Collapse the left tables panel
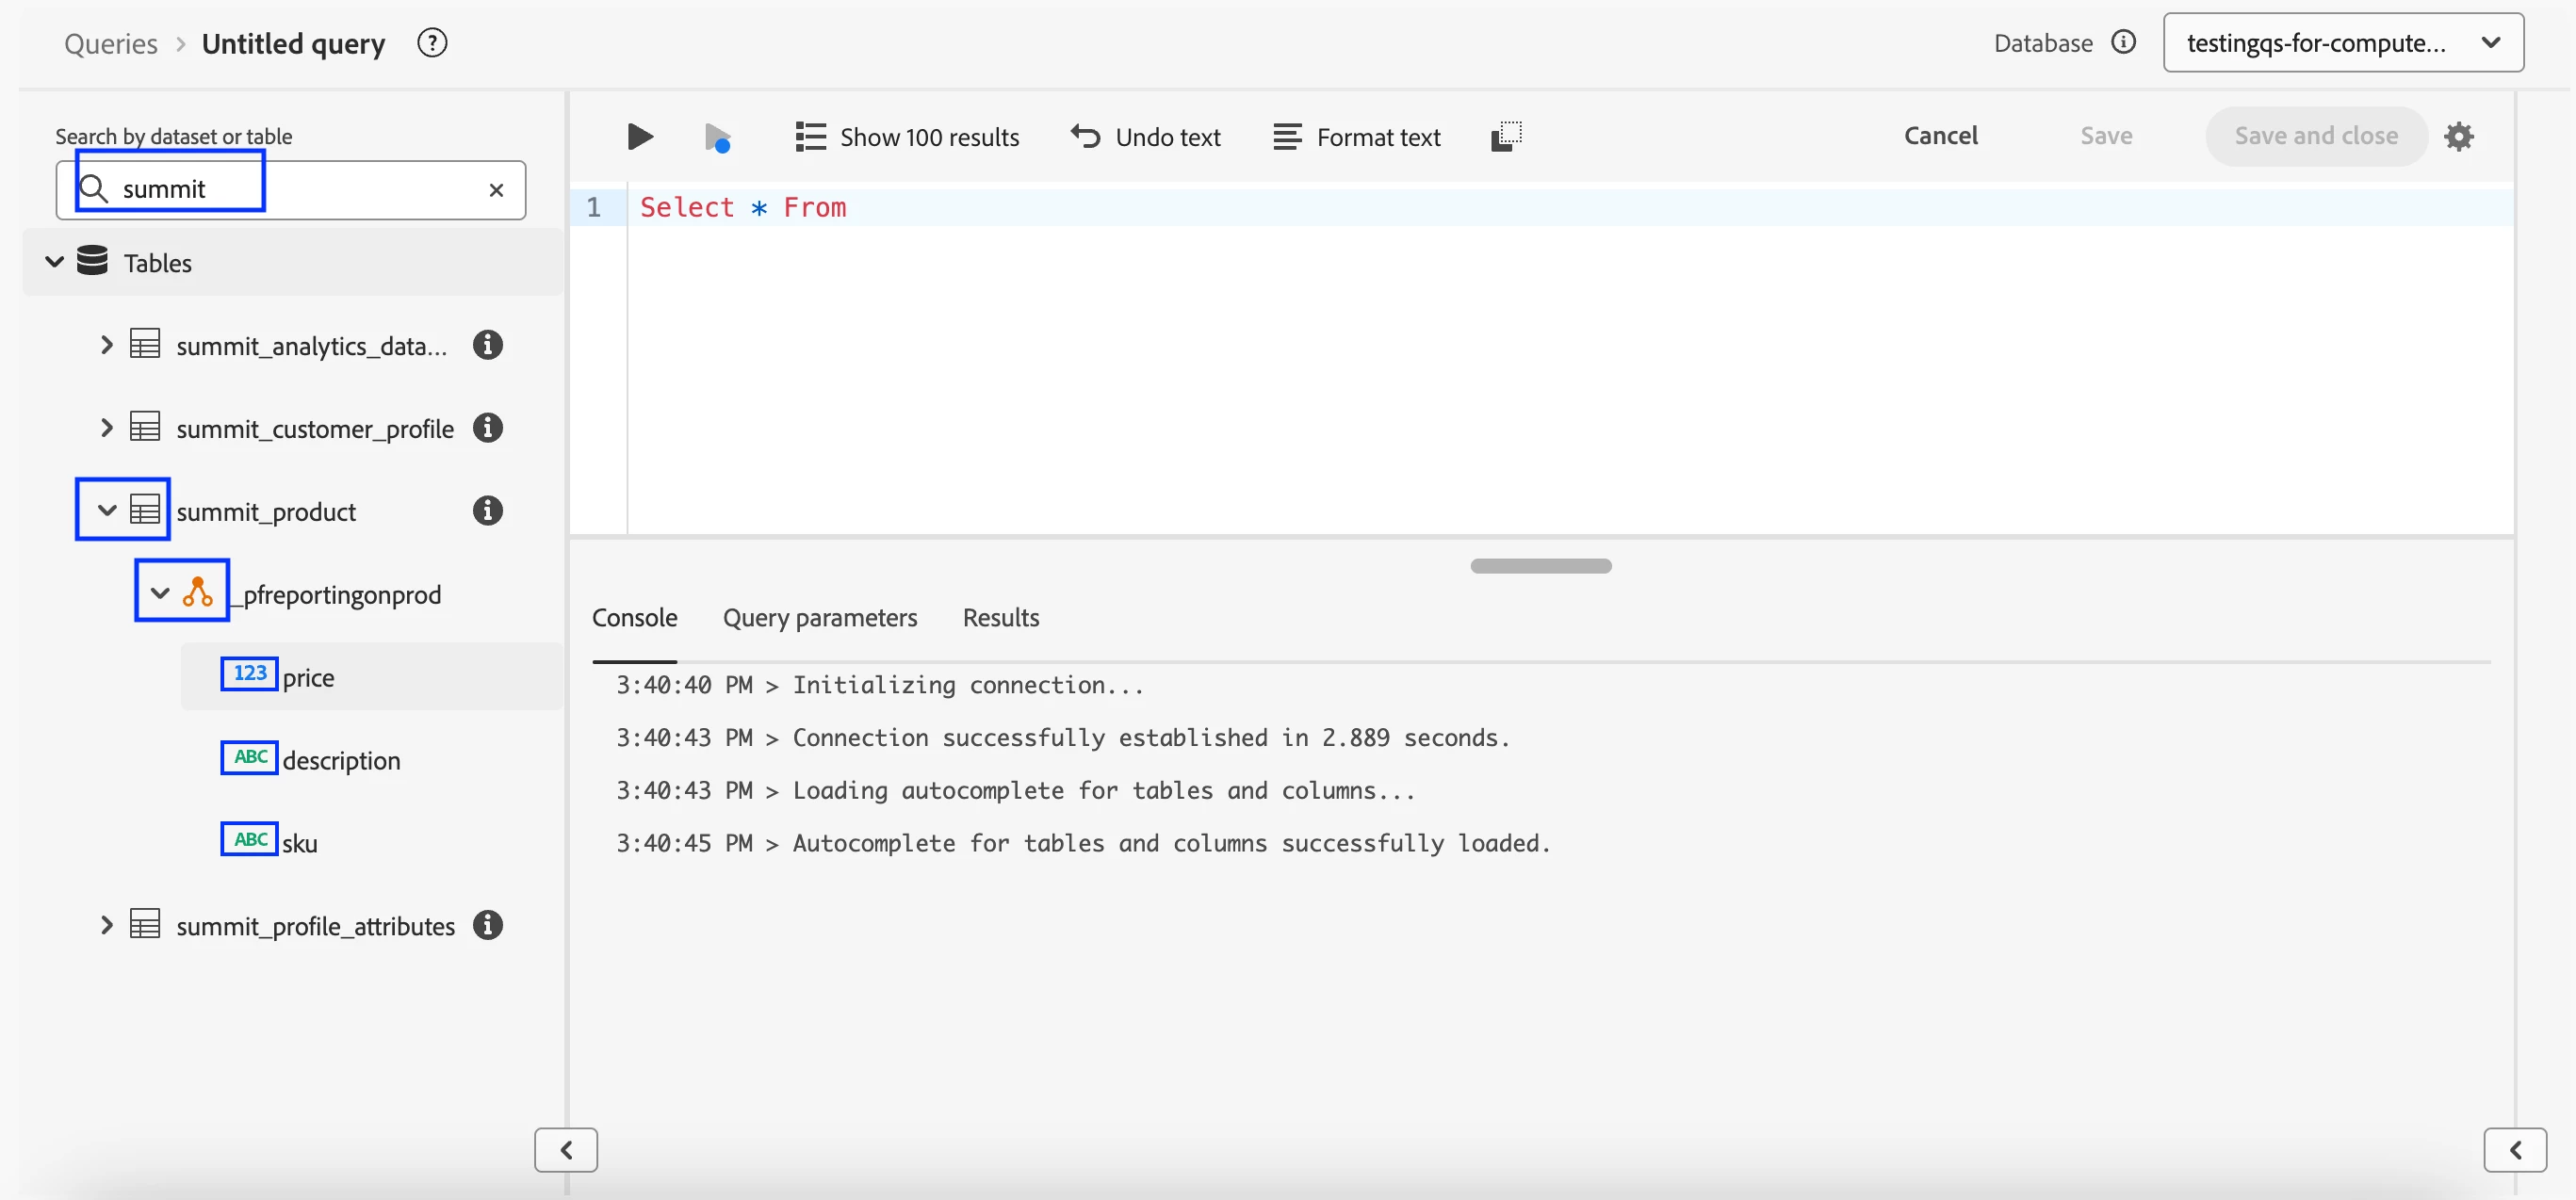The image size is (2576, 1200). (x=566, y=1150)
